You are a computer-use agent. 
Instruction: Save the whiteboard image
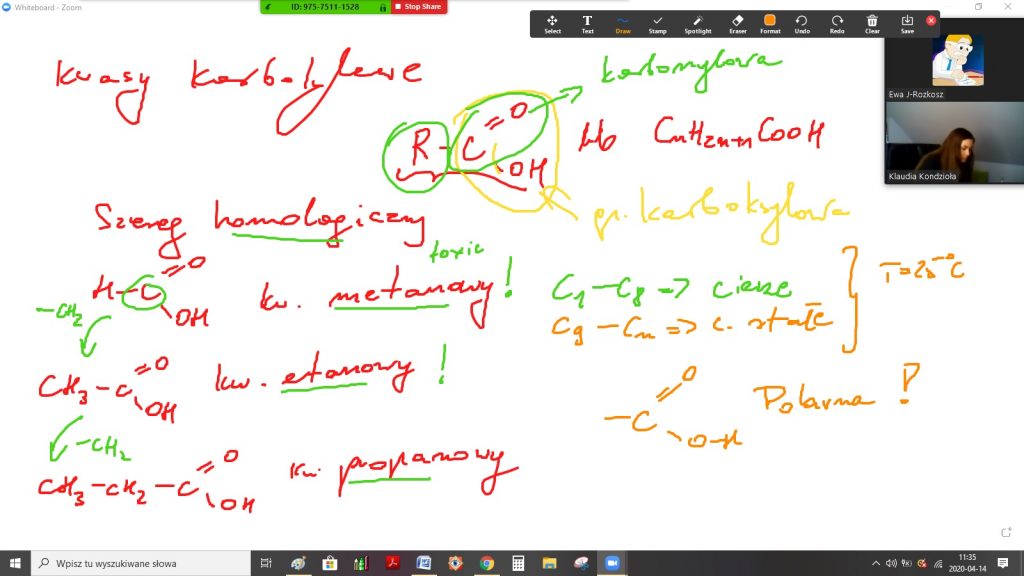pos(907,24)
